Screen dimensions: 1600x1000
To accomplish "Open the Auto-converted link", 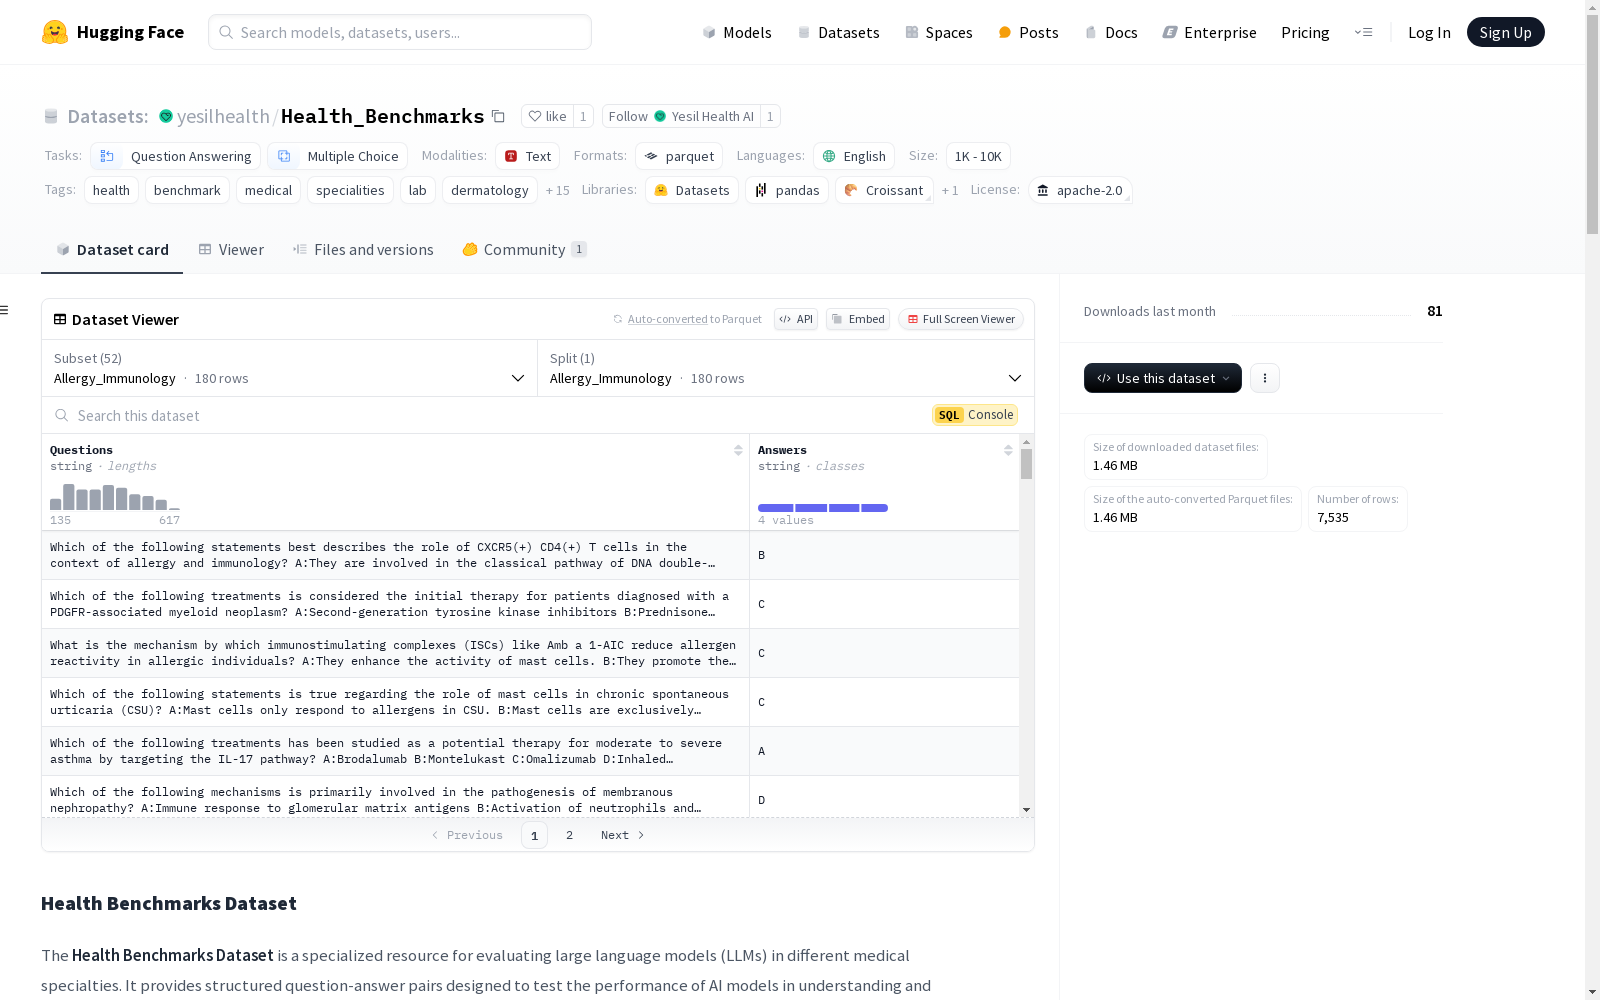I will (667, 319).
